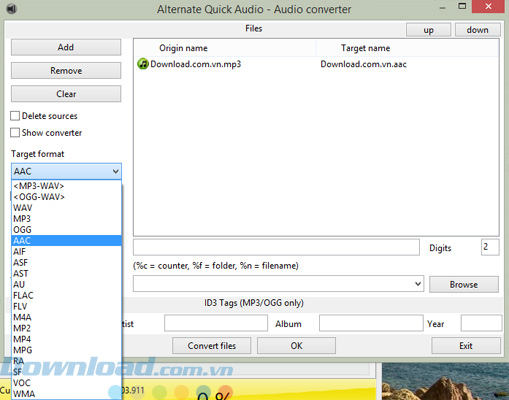
Task: Click the Add button
Action: pos(66,47)
